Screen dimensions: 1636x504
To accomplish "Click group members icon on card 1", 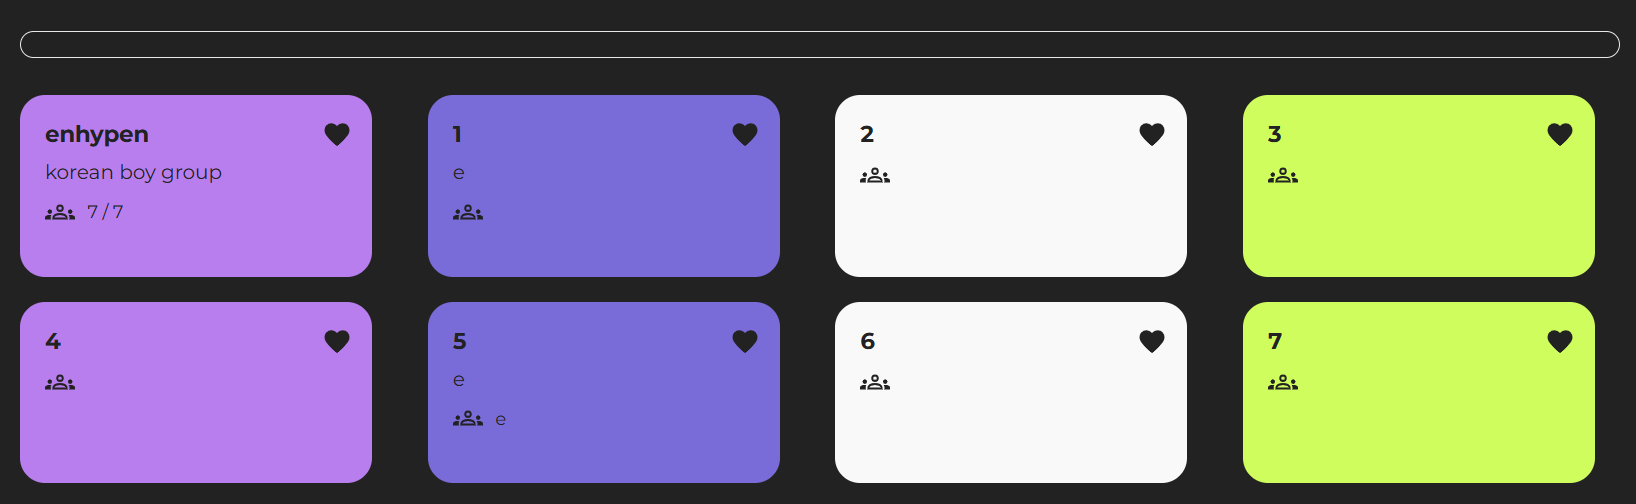I will pyautogui.click(x=468, y=212).
